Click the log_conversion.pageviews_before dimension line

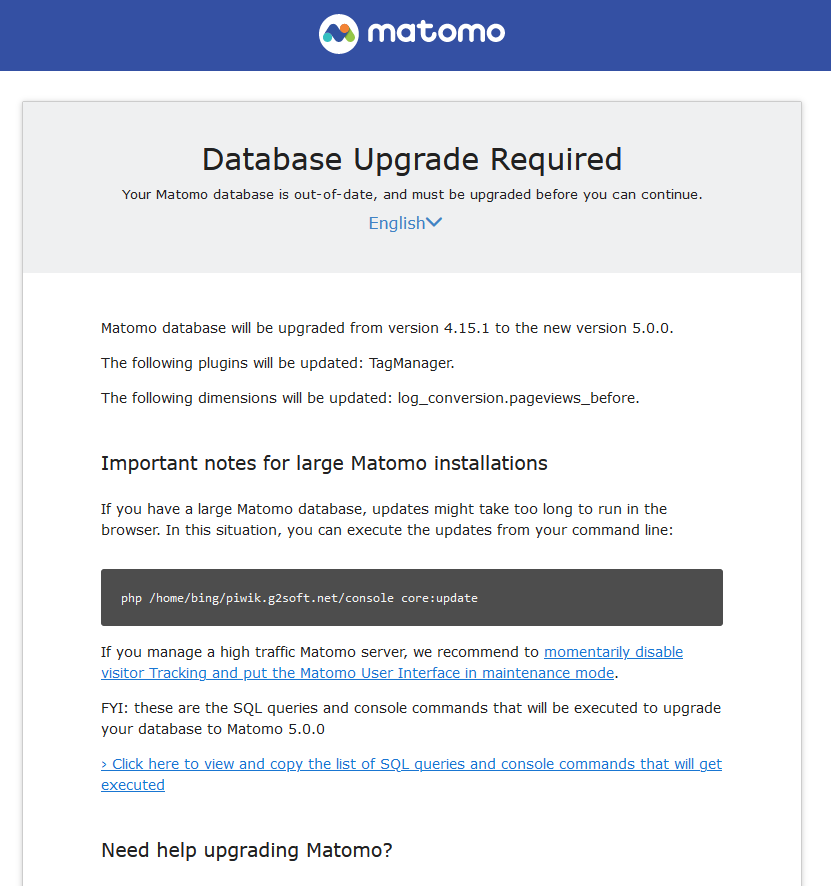click(x=370, y=398)
